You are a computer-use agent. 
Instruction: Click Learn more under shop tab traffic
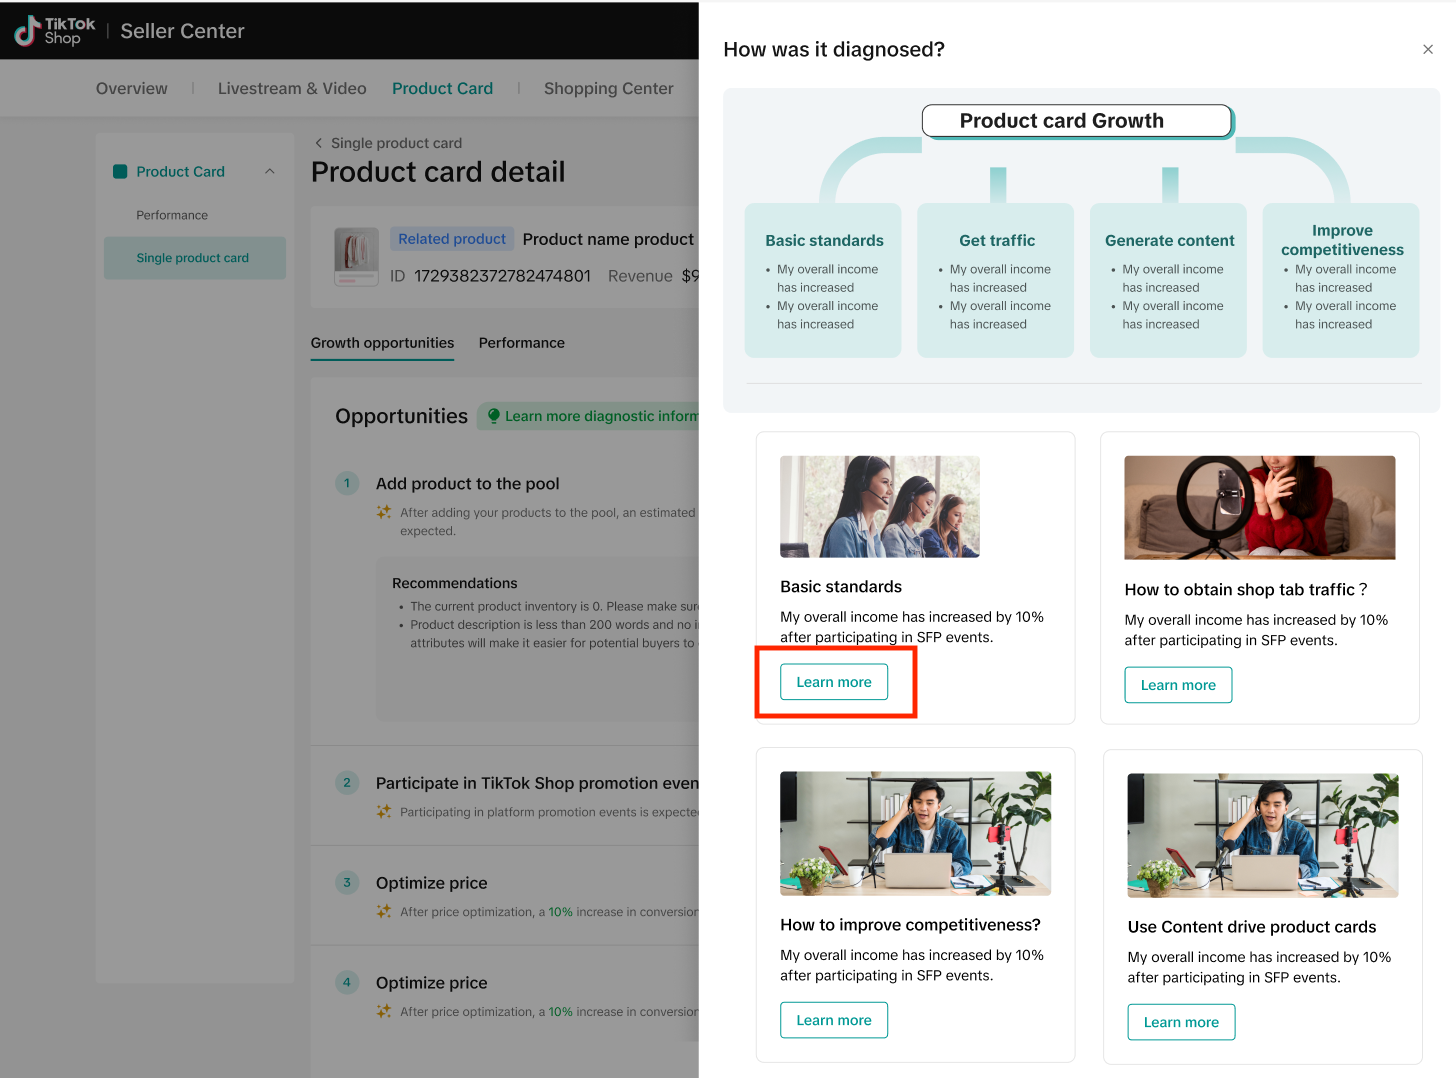[1177, 685]
